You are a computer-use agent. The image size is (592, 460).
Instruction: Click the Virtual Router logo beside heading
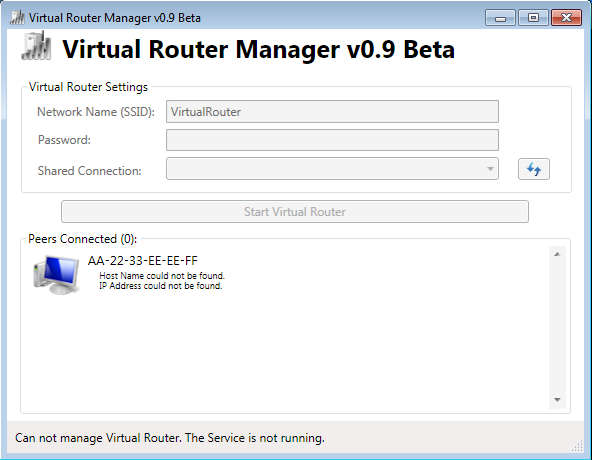click(x=37, y=46)
